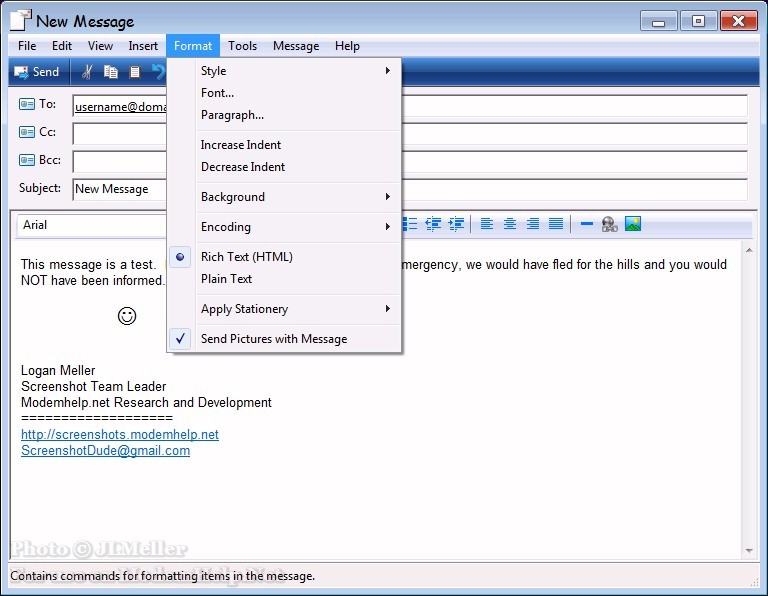The image size is (768, 596).
Task: Open the Font... dialog from menu
Action: [217, 93]
